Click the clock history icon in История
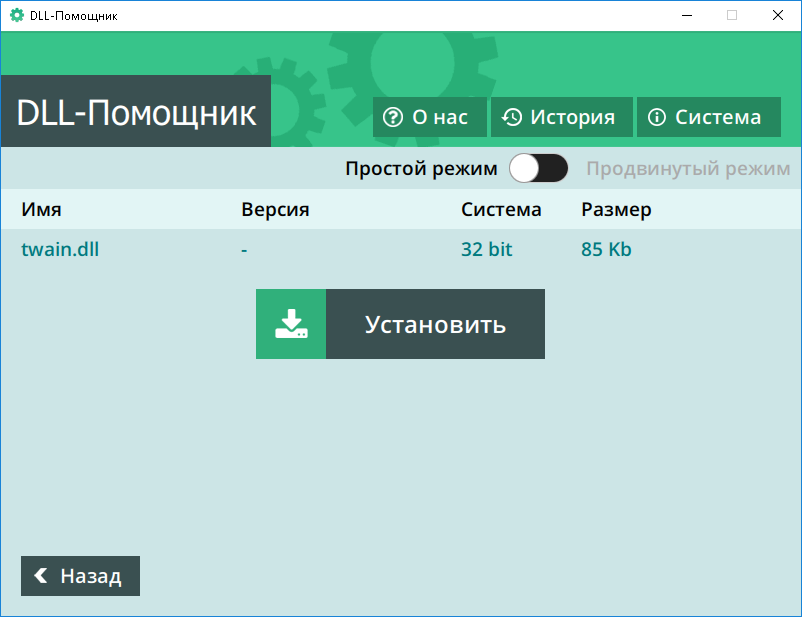 (x=511, y=117)
